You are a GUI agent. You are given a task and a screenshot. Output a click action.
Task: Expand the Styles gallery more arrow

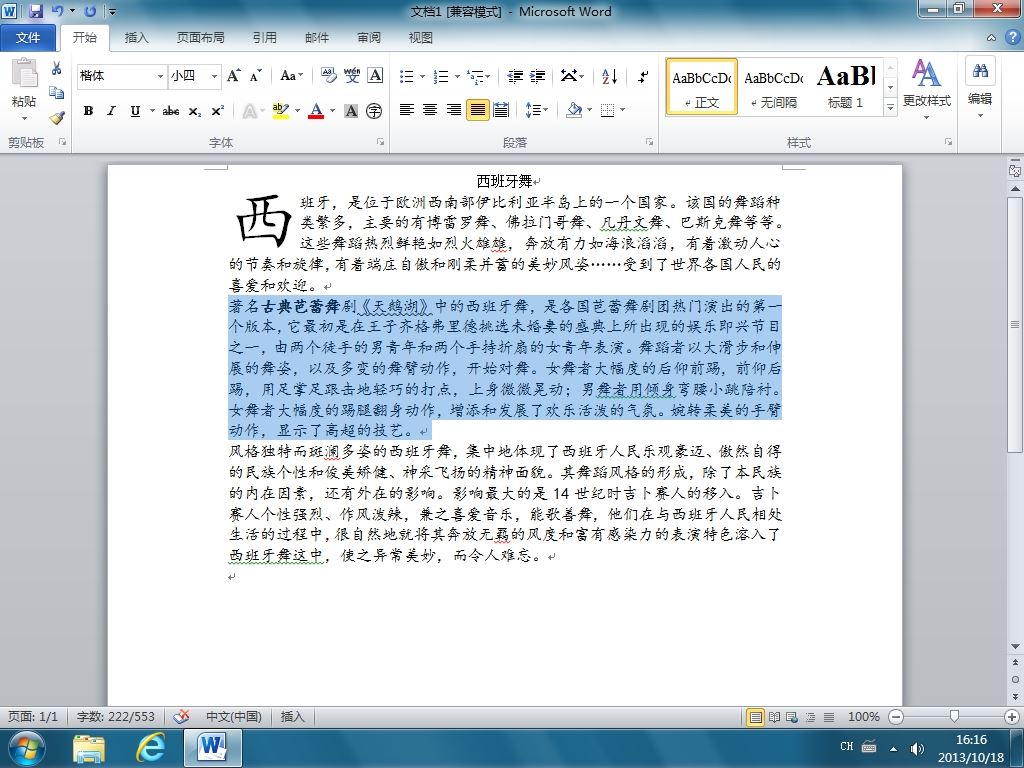(889, 106)
